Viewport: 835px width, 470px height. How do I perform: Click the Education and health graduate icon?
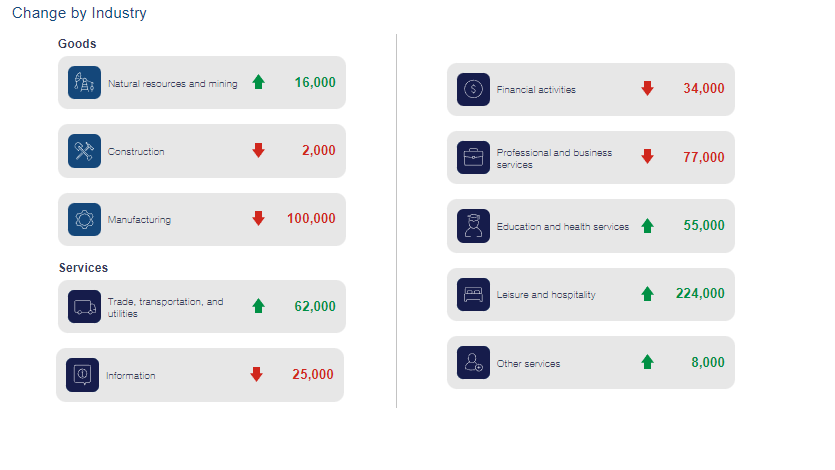(x=473, y=226)
